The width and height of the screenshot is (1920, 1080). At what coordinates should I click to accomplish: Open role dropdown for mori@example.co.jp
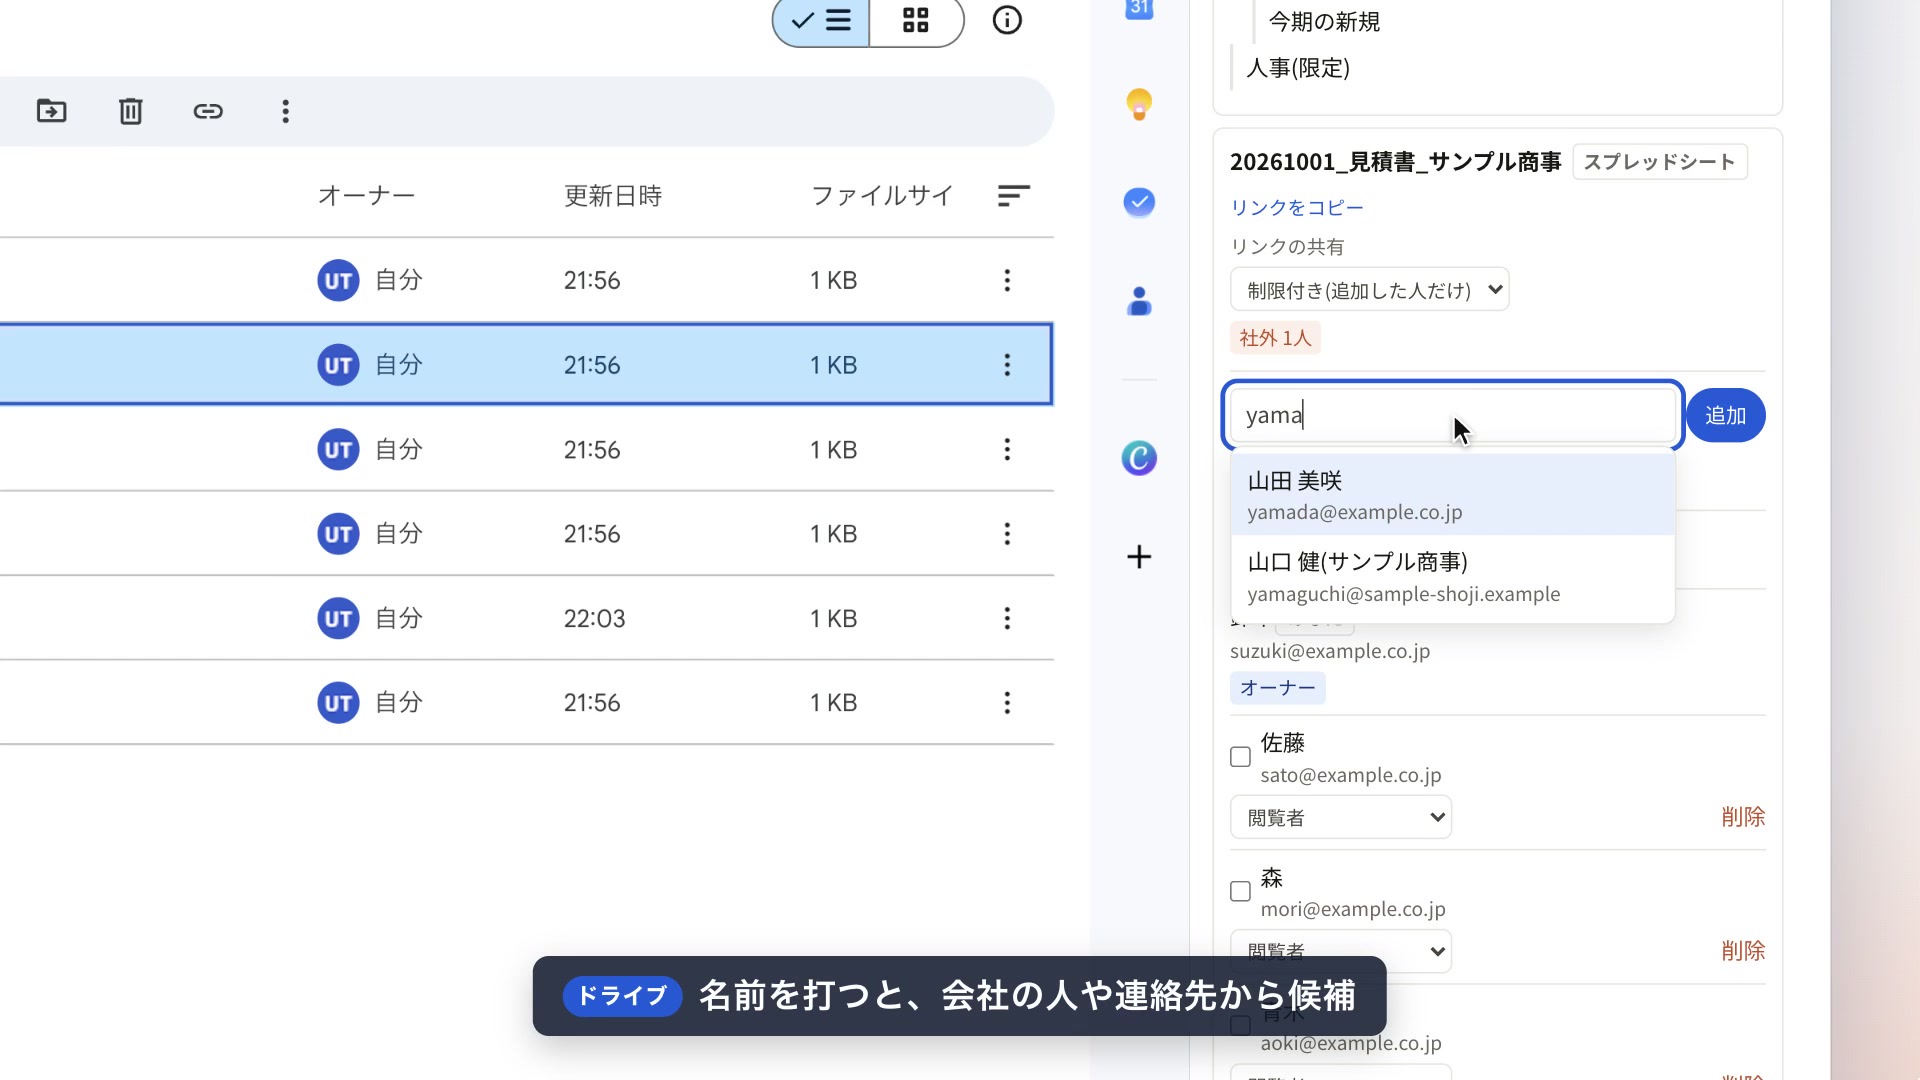click(1340, 951)
